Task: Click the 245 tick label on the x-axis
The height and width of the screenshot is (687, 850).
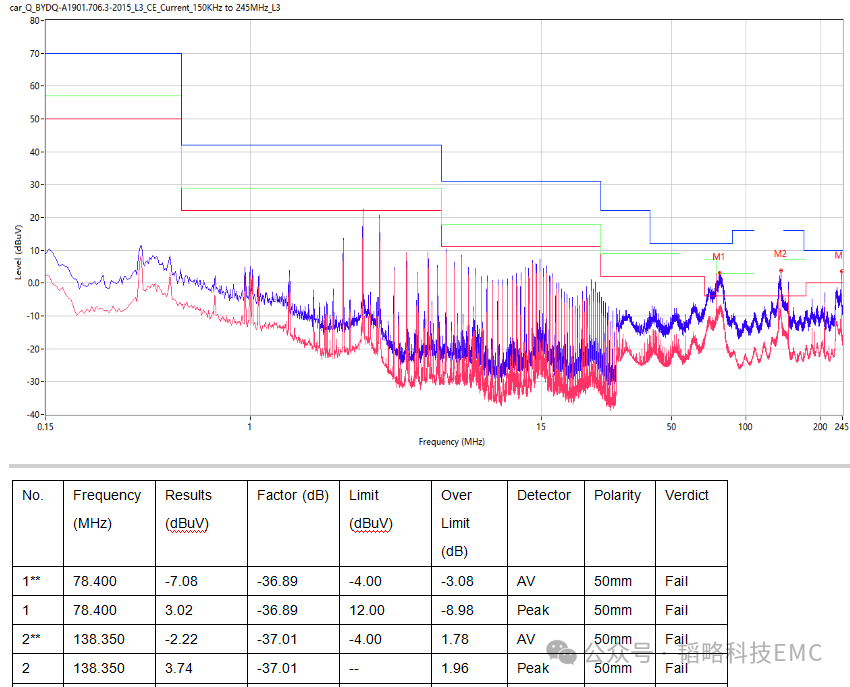Action: tap(841, 426)
